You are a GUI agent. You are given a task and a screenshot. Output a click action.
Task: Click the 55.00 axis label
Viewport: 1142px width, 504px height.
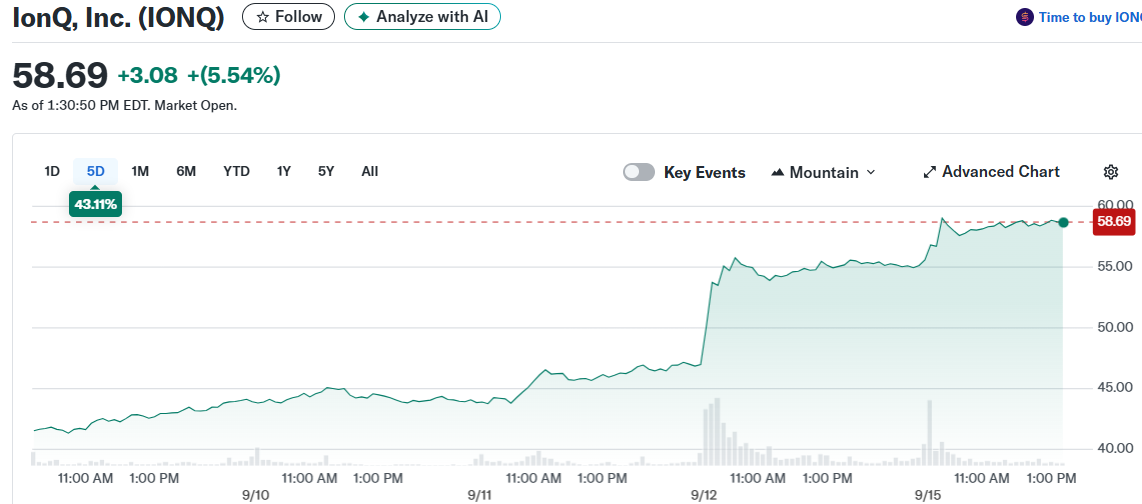(x=1114, y=267)
